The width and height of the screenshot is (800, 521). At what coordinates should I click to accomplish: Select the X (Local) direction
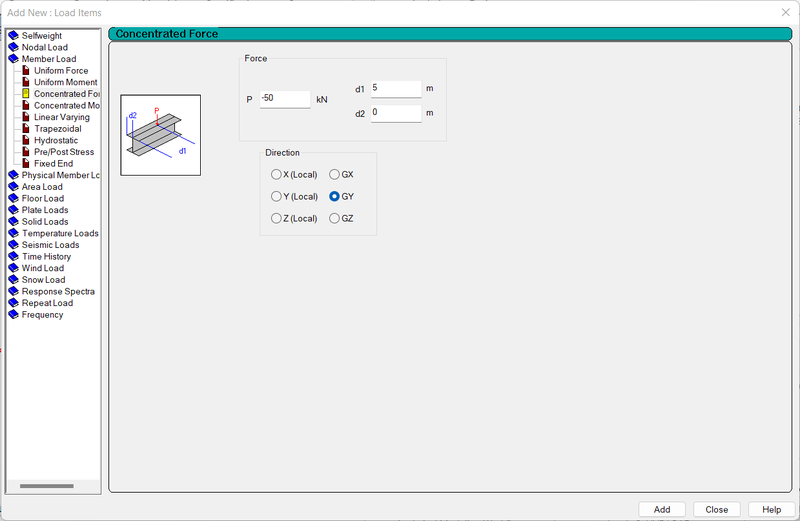[276, 175]
